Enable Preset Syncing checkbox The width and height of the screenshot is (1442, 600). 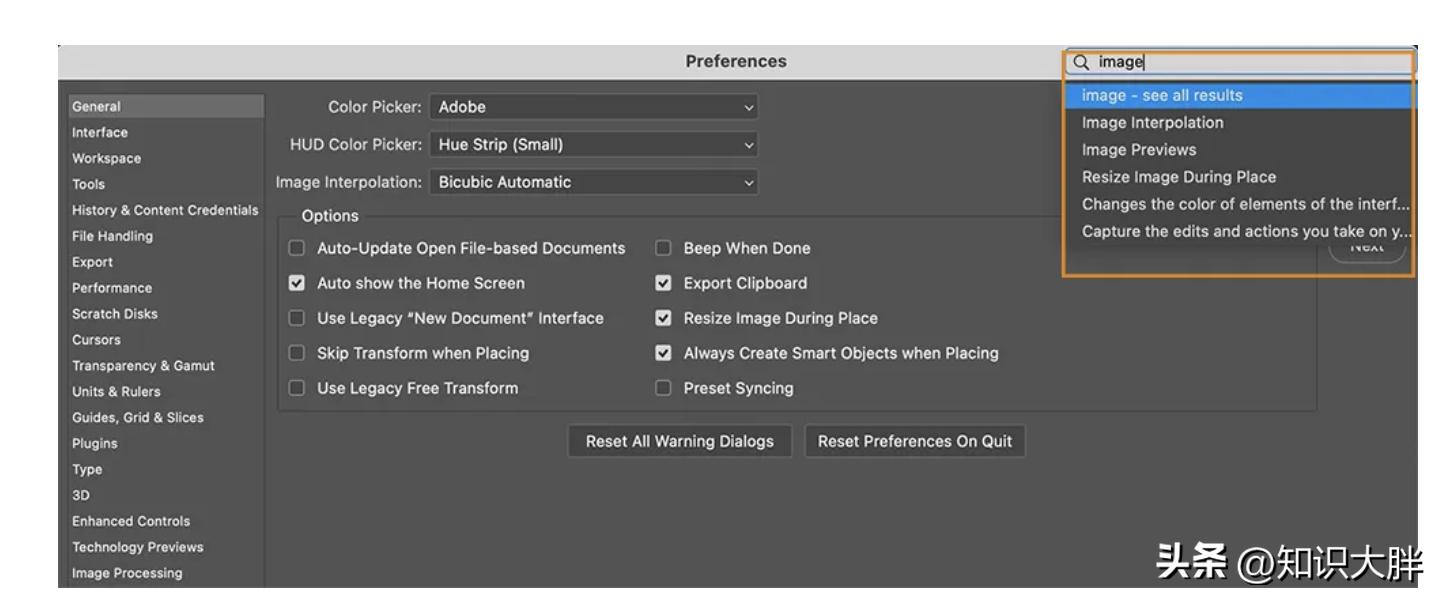click(x=663, y=388)
